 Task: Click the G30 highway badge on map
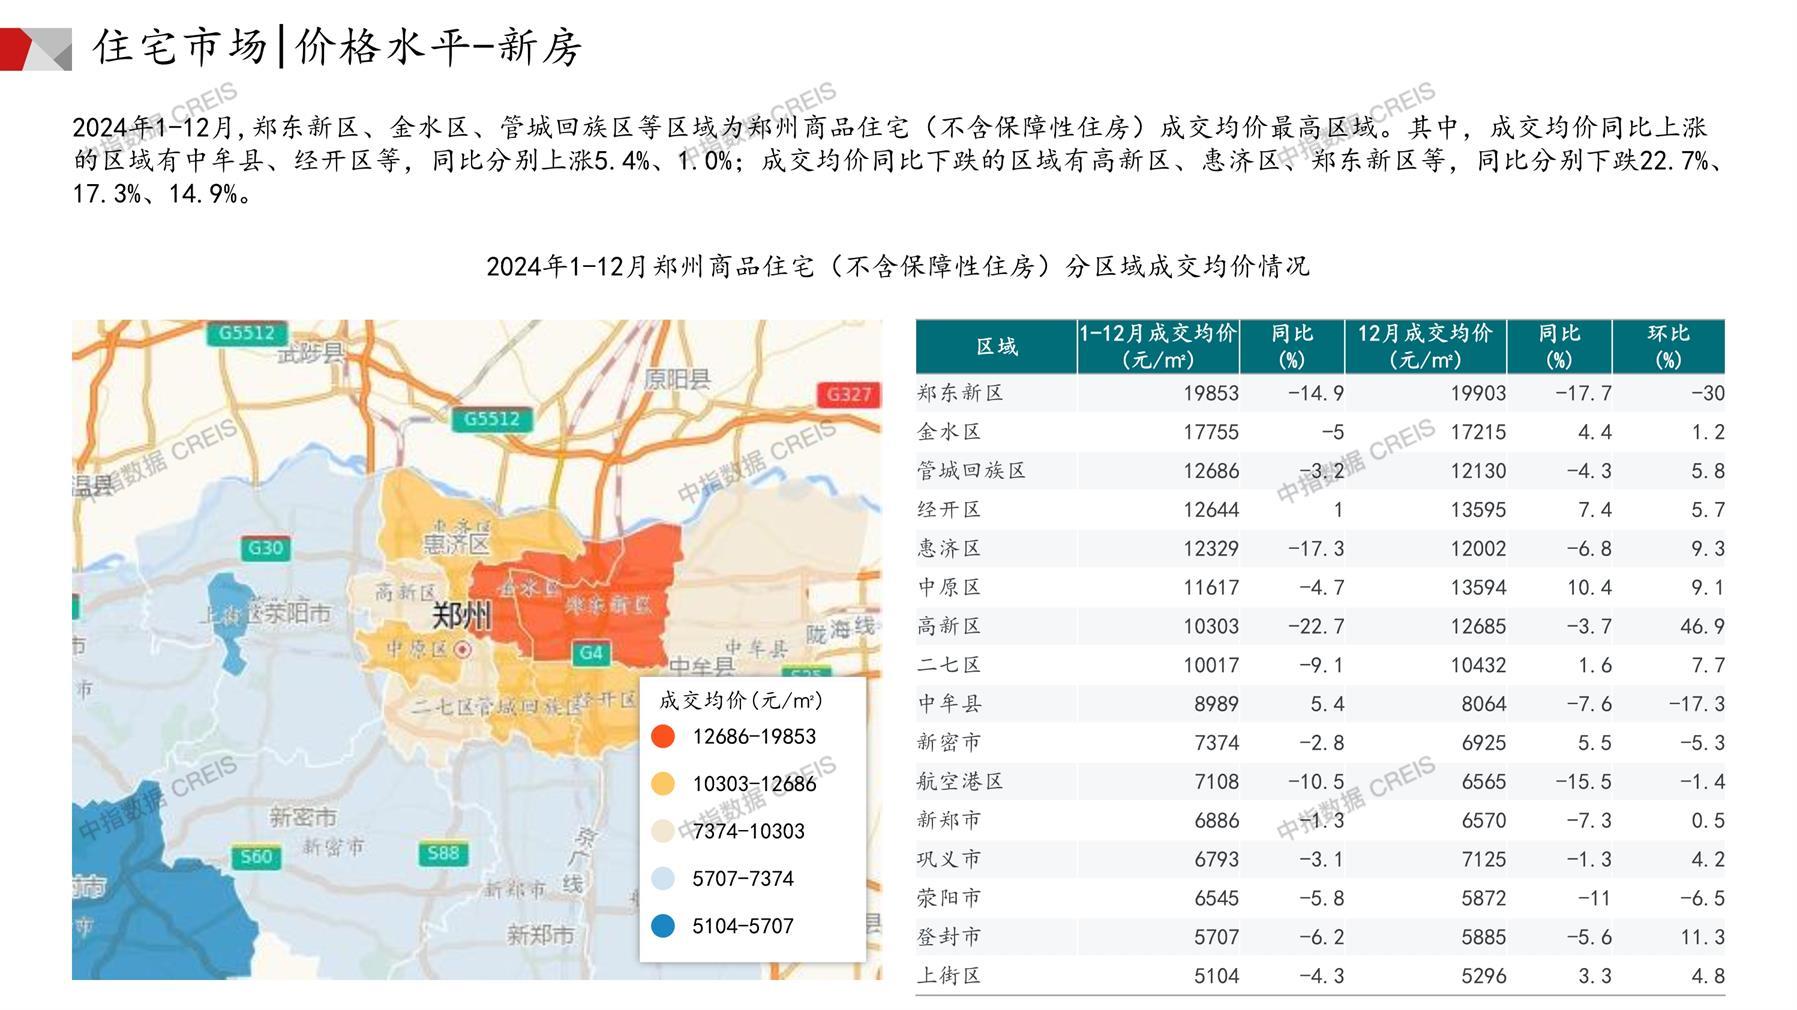click(x=265, y=548)
